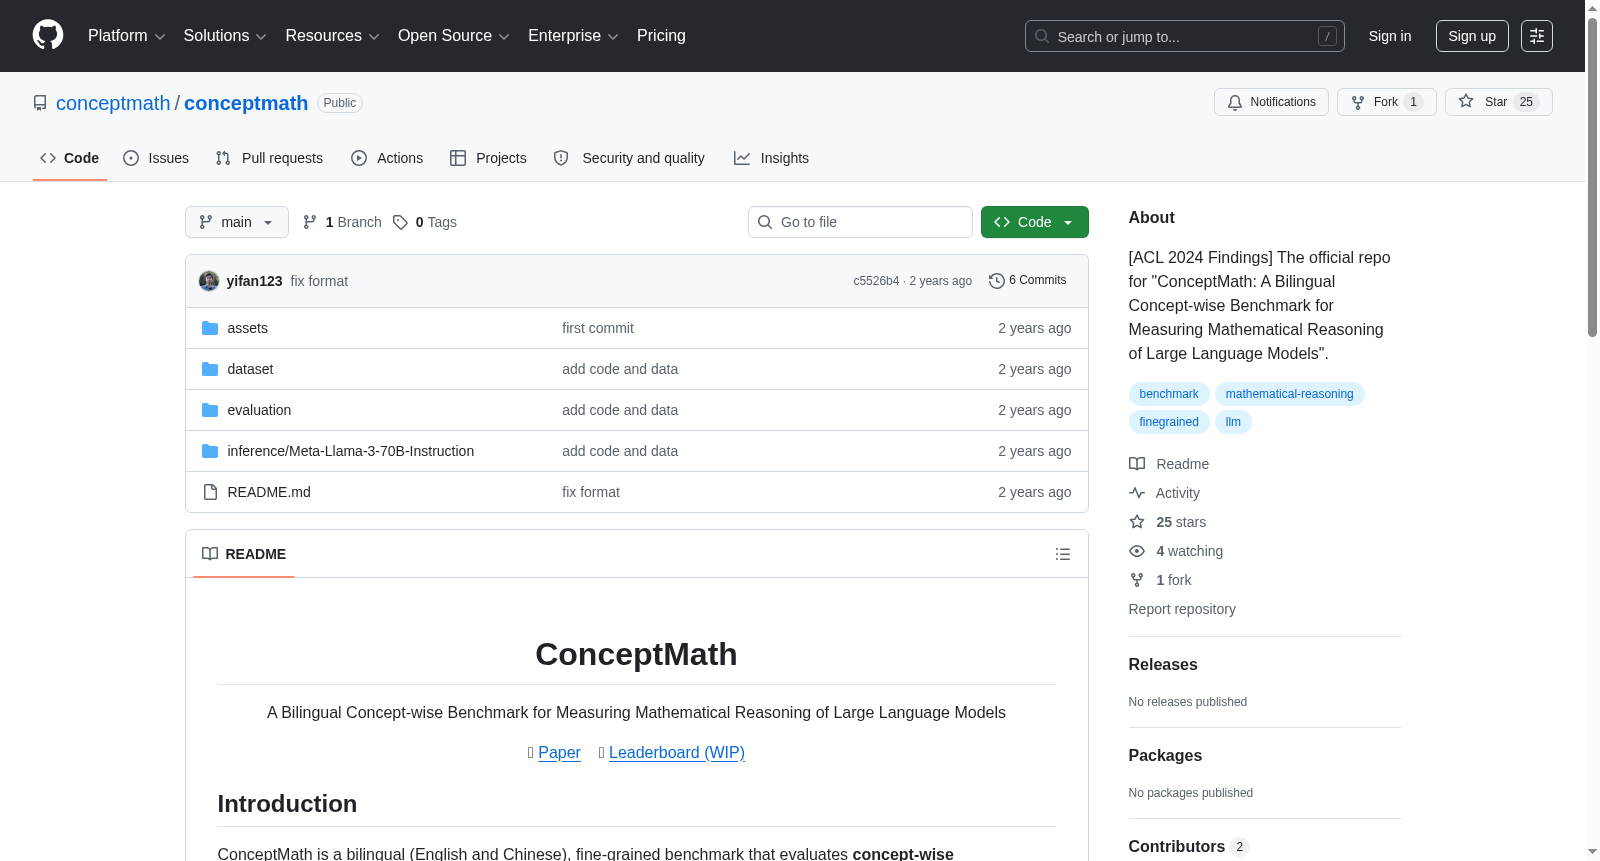Click the branch icon next to 1 Branch

310,222
